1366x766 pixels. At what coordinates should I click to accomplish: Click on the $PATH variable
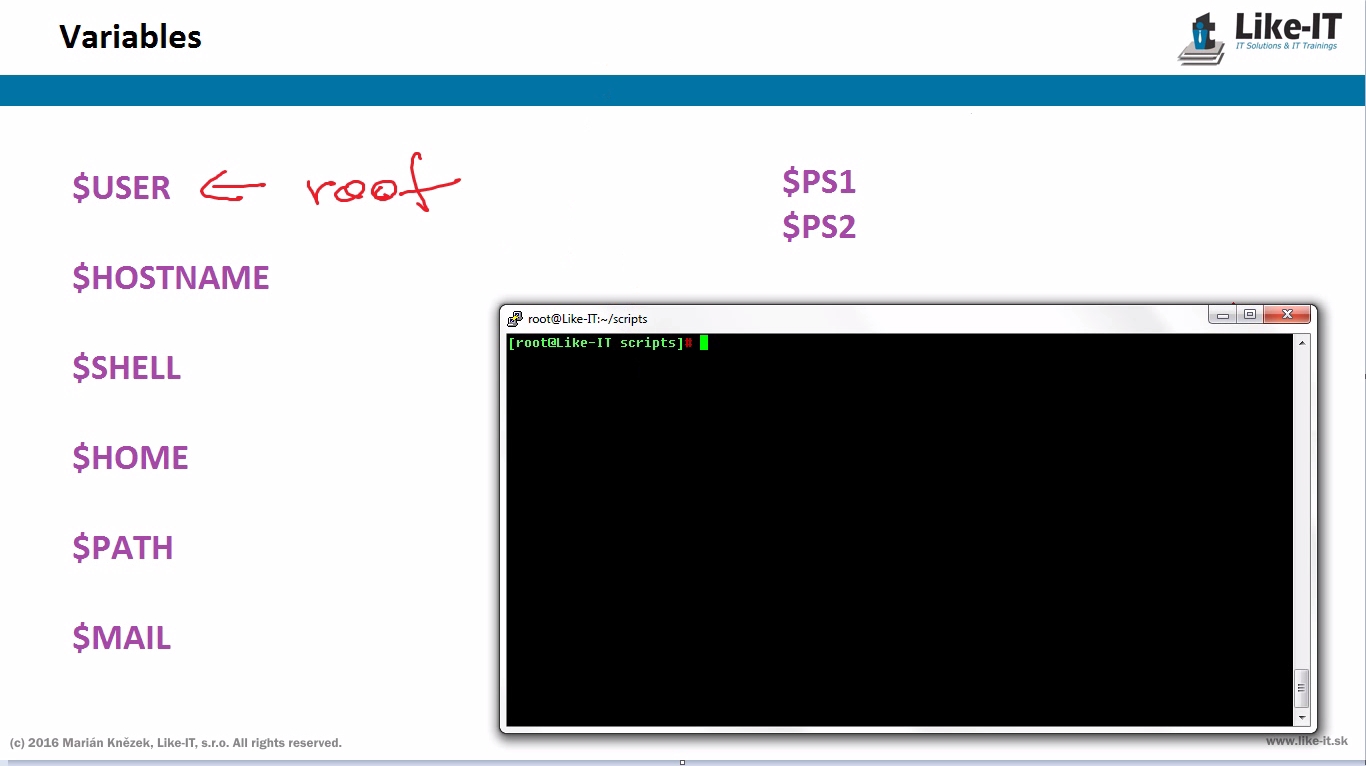[x=122, y=548]
